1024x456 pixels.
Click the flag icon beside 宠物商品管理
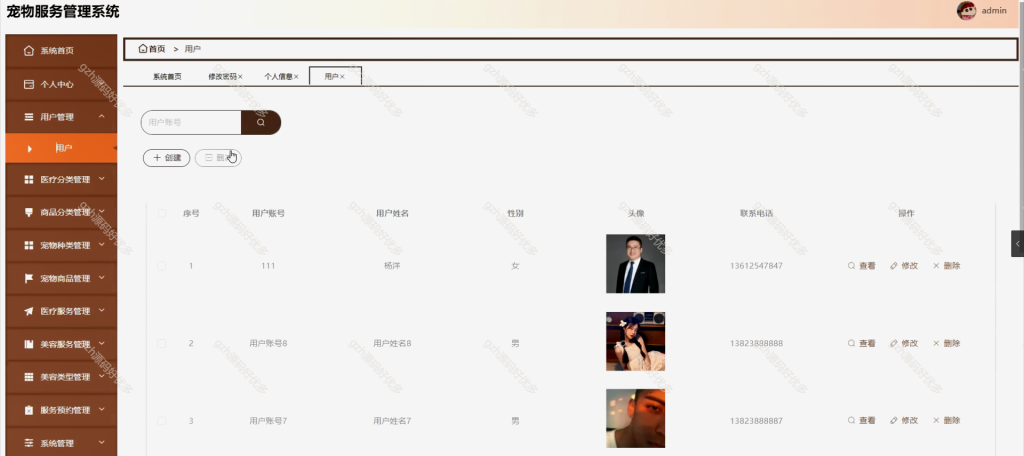pyautogui.click(x=28, y=278)
